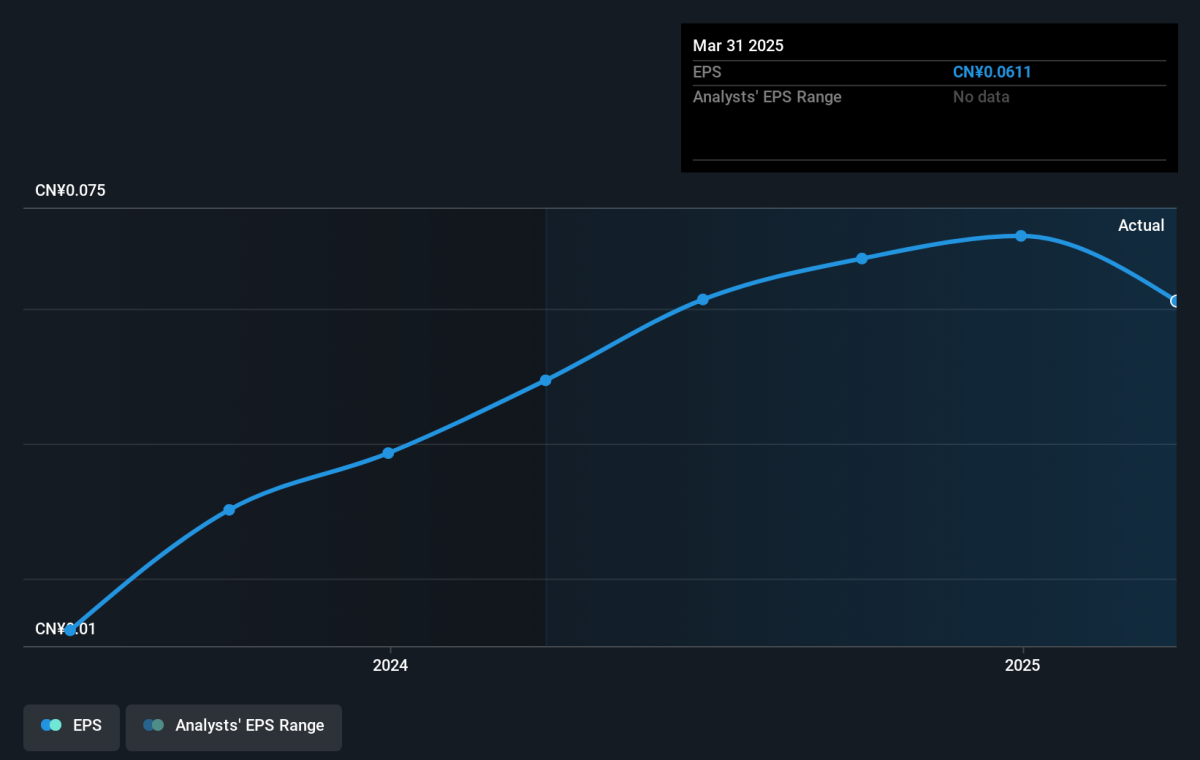
Task: Select the mid-2024 EPS data point
Action: point(545,379)
